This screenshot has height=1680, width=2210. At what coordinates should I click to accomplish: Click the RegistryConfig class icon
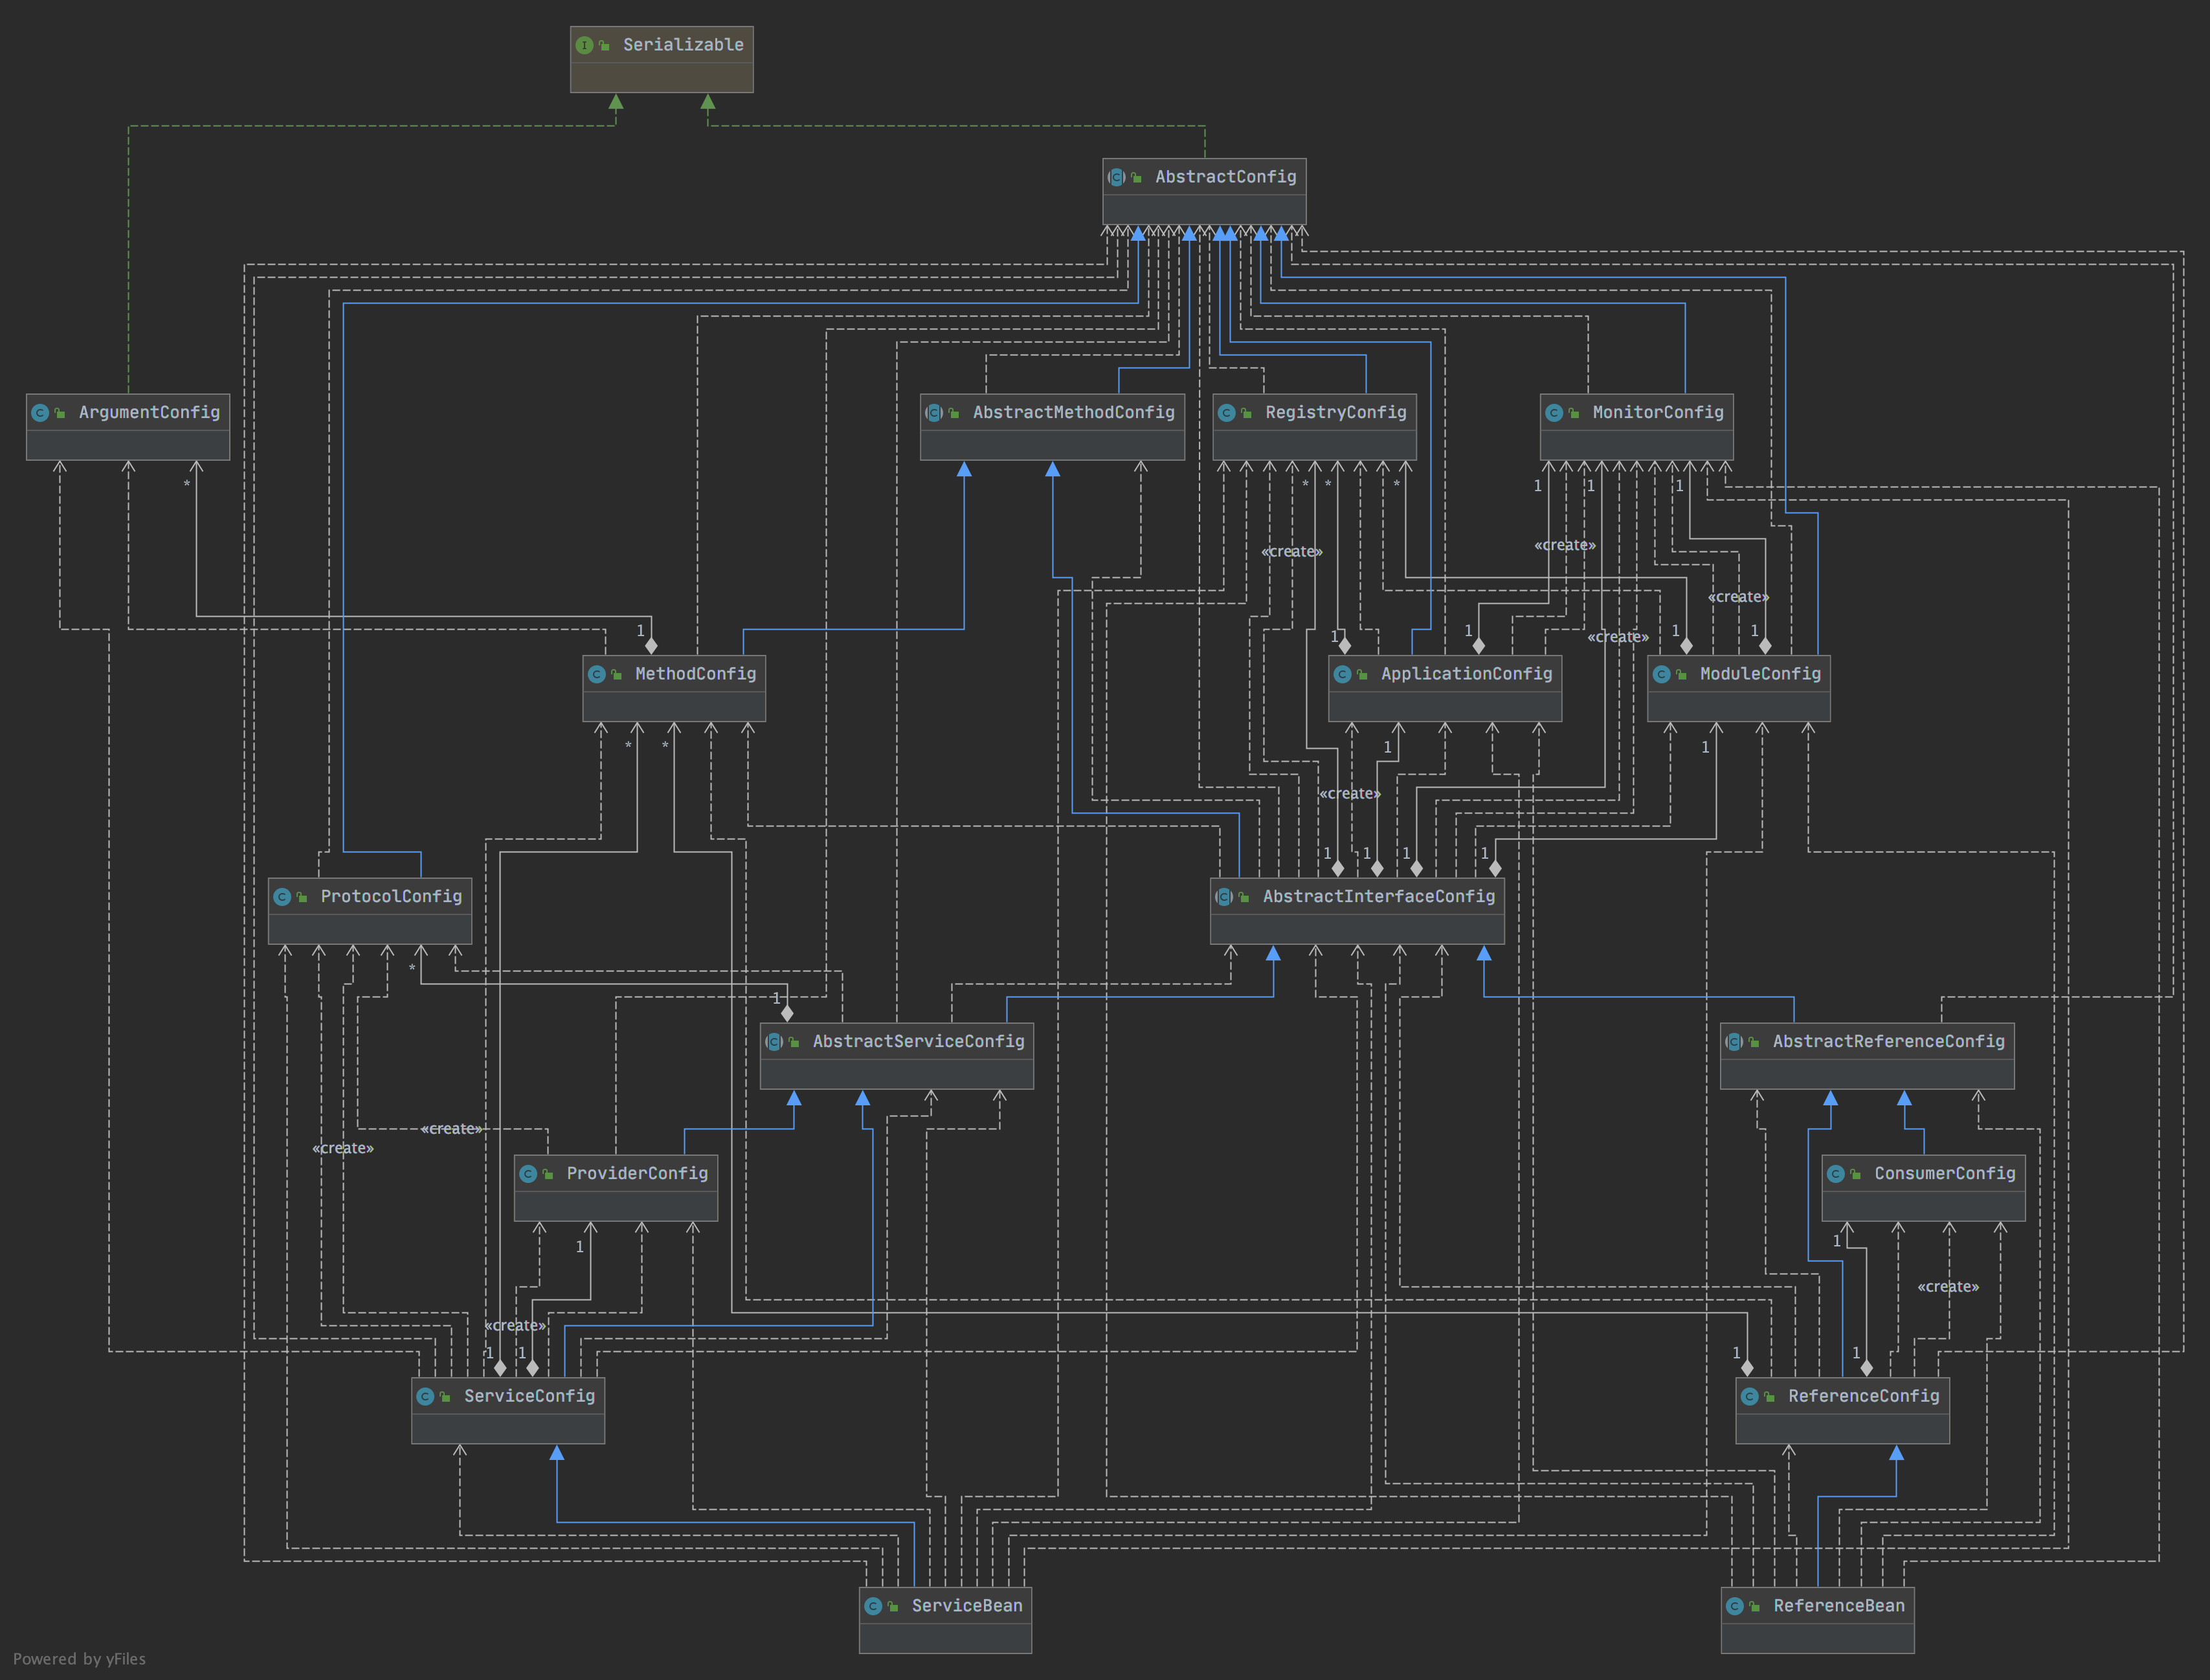(1227, 413)
